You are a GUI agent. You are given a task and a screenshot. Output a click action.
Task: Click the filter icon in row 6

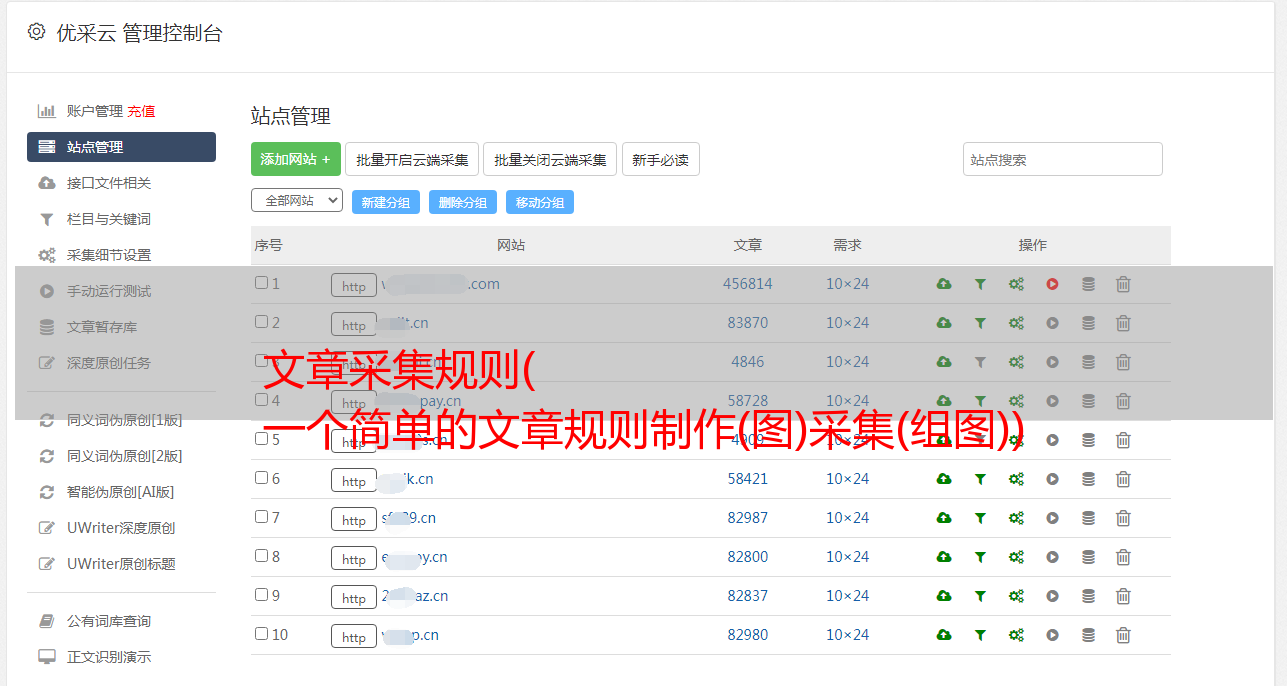pyautogui.click(x=980, y=479)
